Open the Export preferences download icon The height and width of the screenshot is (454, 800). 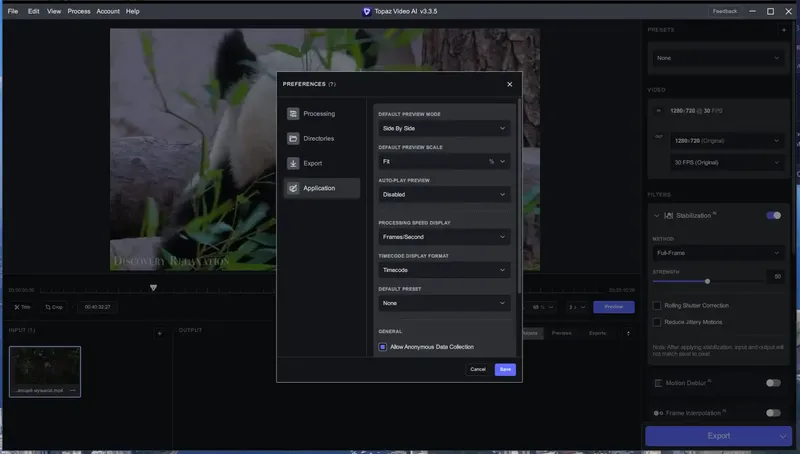(x=293, y=164)
